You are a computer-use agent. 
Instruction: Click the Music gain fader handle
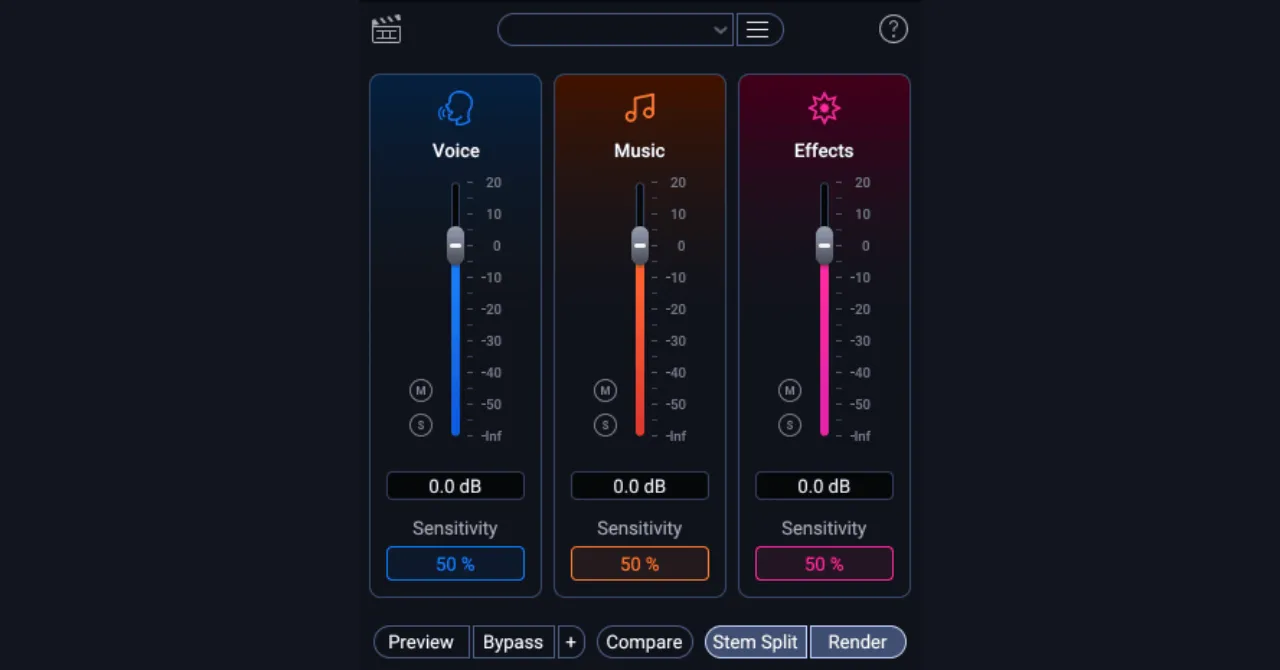640,245
